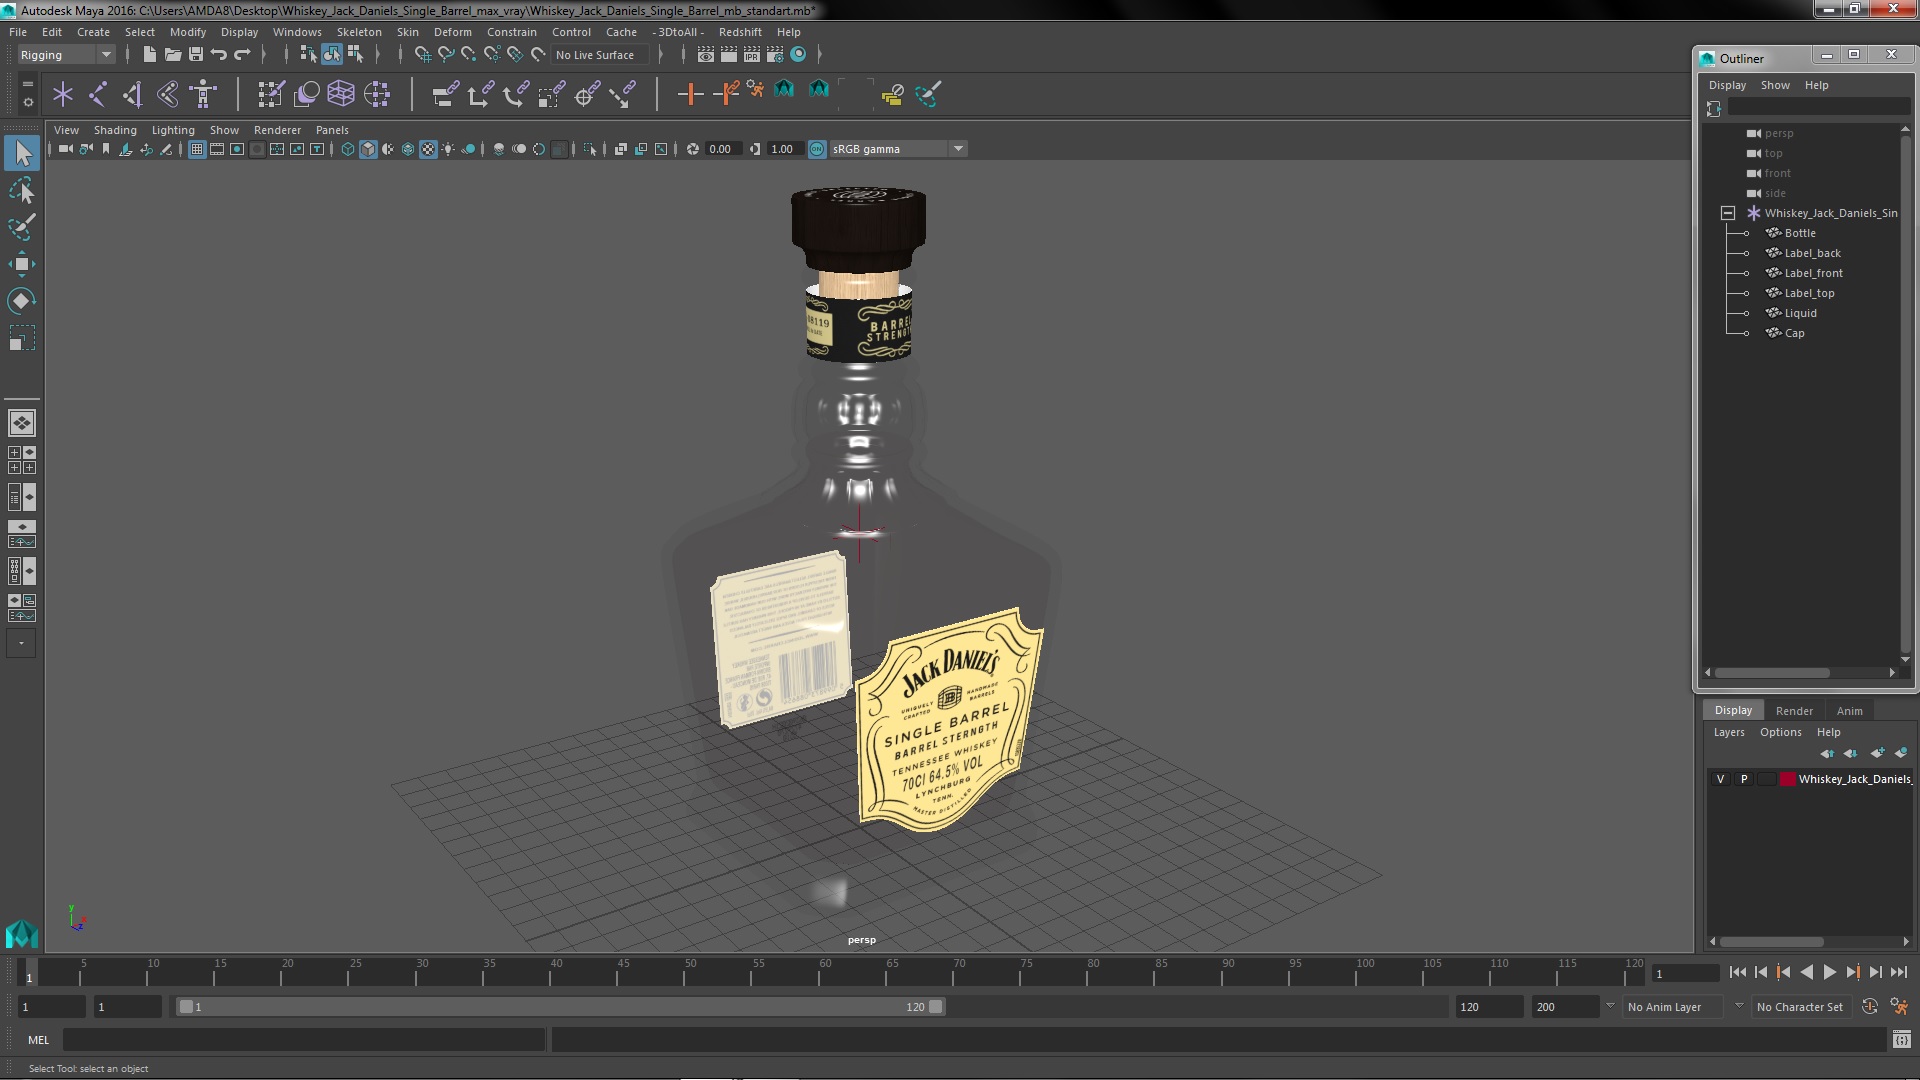Click the timeline at frame 60
This screenshot has height=1080, width=1920.
pyautogui.click(x=825, y=972)
